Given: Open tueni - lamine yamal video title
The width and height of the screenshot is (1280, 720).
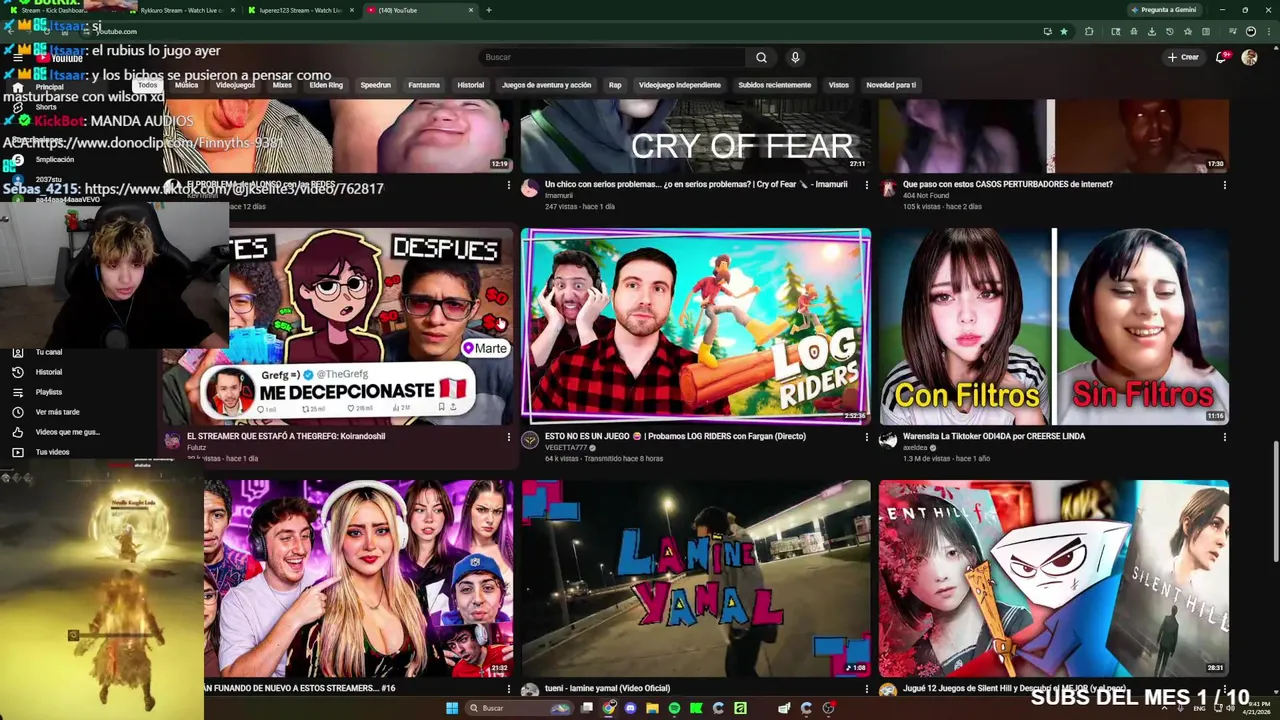Looking at the screenshot, I should pyautogui.click(x=607, y=688).
